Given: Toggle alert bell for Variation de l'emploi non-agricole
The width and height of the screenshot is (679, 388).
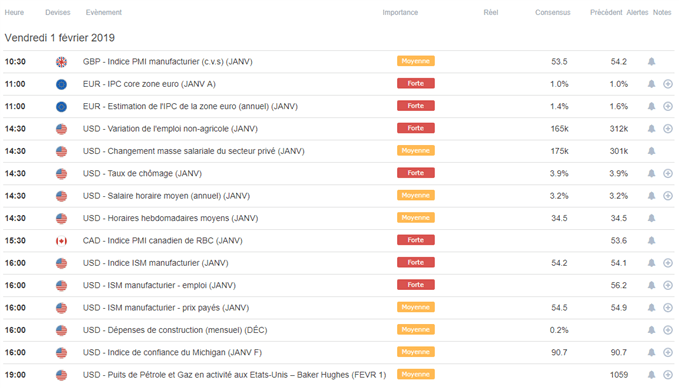Looking at the screenshot, I should pyautogui.click(x=651, y=129).
